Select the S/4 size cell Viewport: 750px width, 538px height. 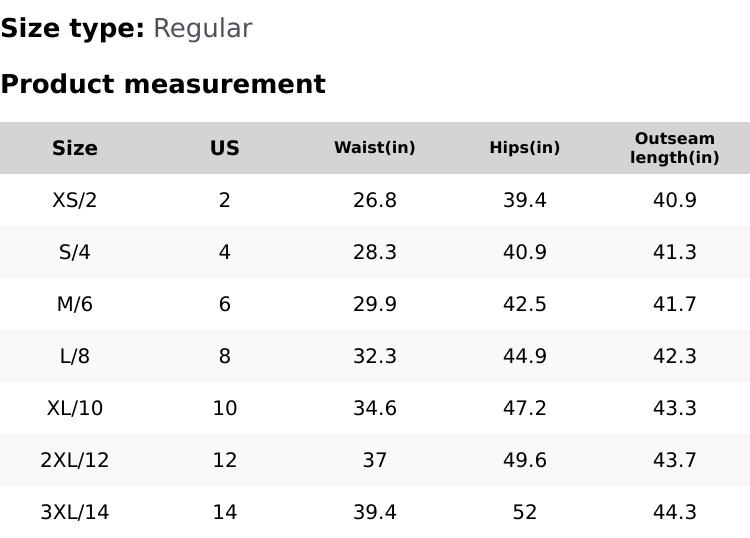[x=75, y=252]
